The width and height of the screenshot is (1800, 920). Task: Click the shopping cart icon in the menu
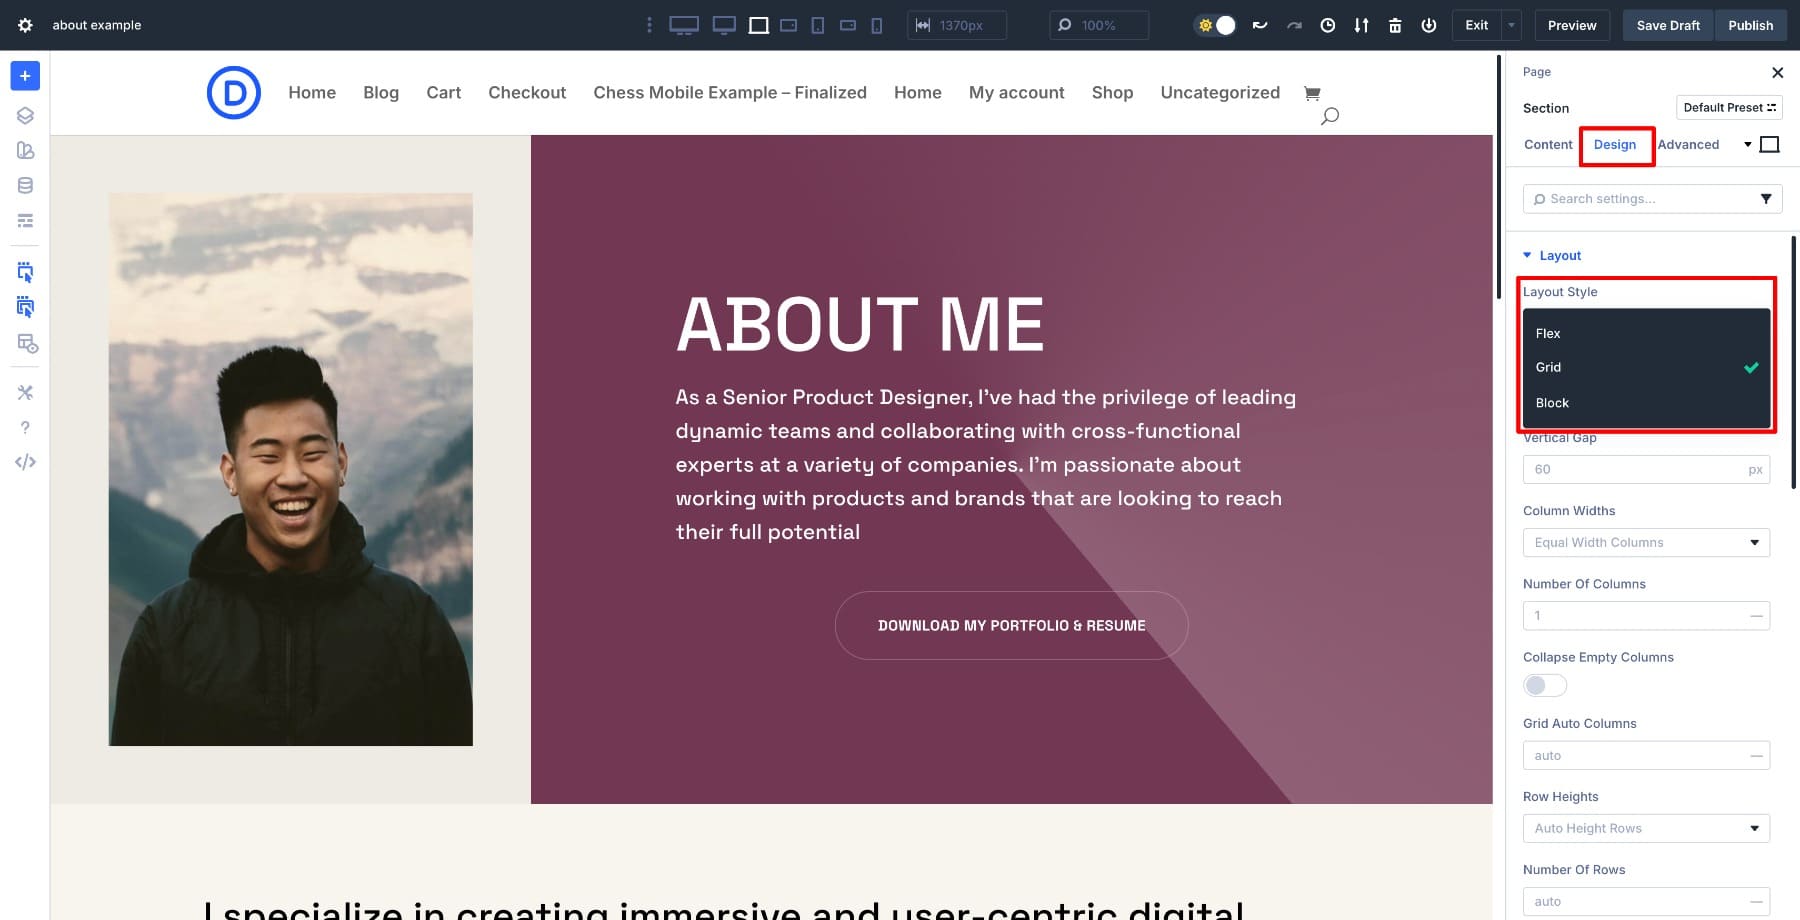point(1312,93)
